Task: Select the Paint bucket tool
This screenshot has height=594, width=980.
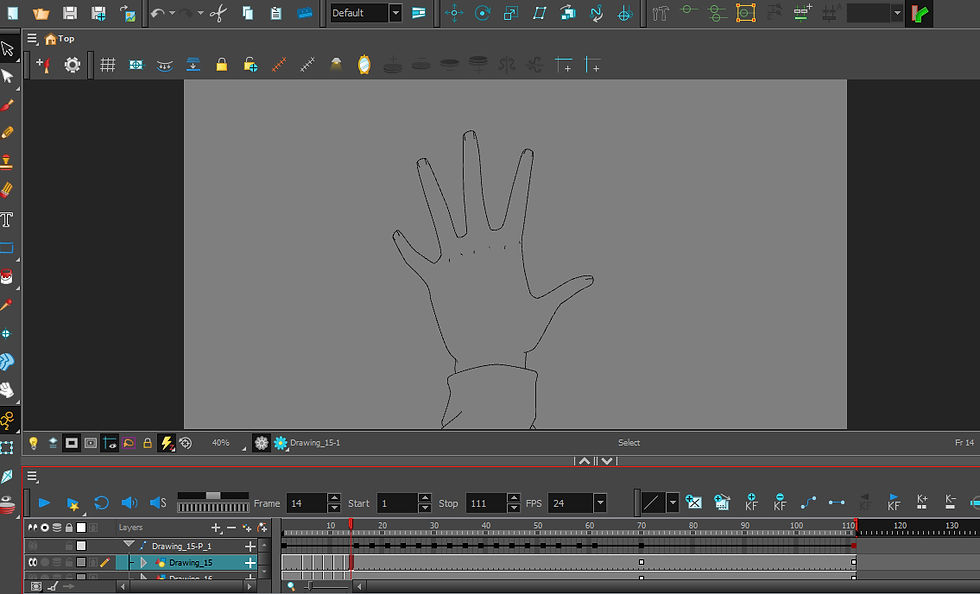Action: pos(7,276)
